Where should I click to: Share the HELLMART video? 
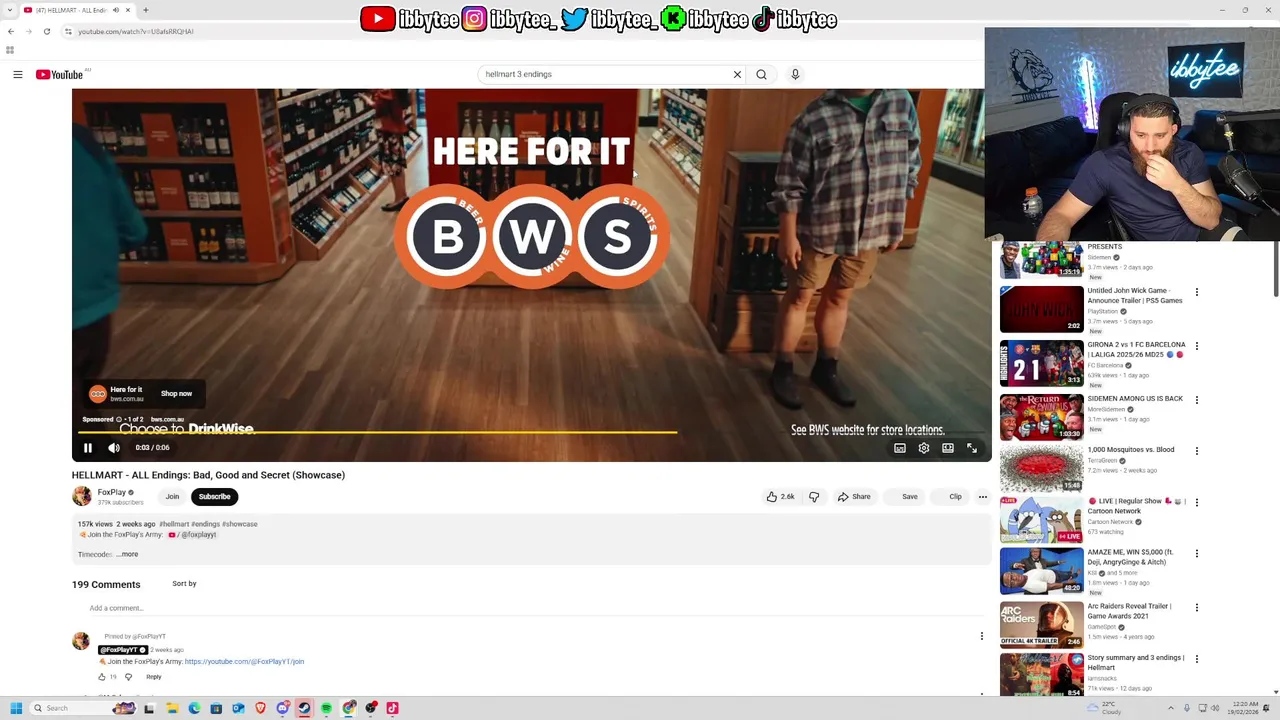854,497
